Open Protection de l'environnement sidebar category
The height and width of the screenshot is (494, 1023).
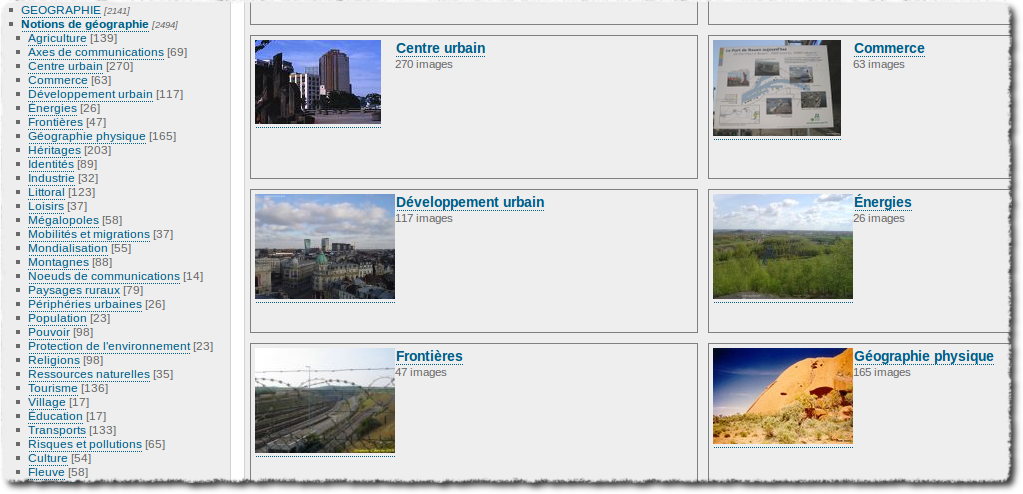[108, 346]
